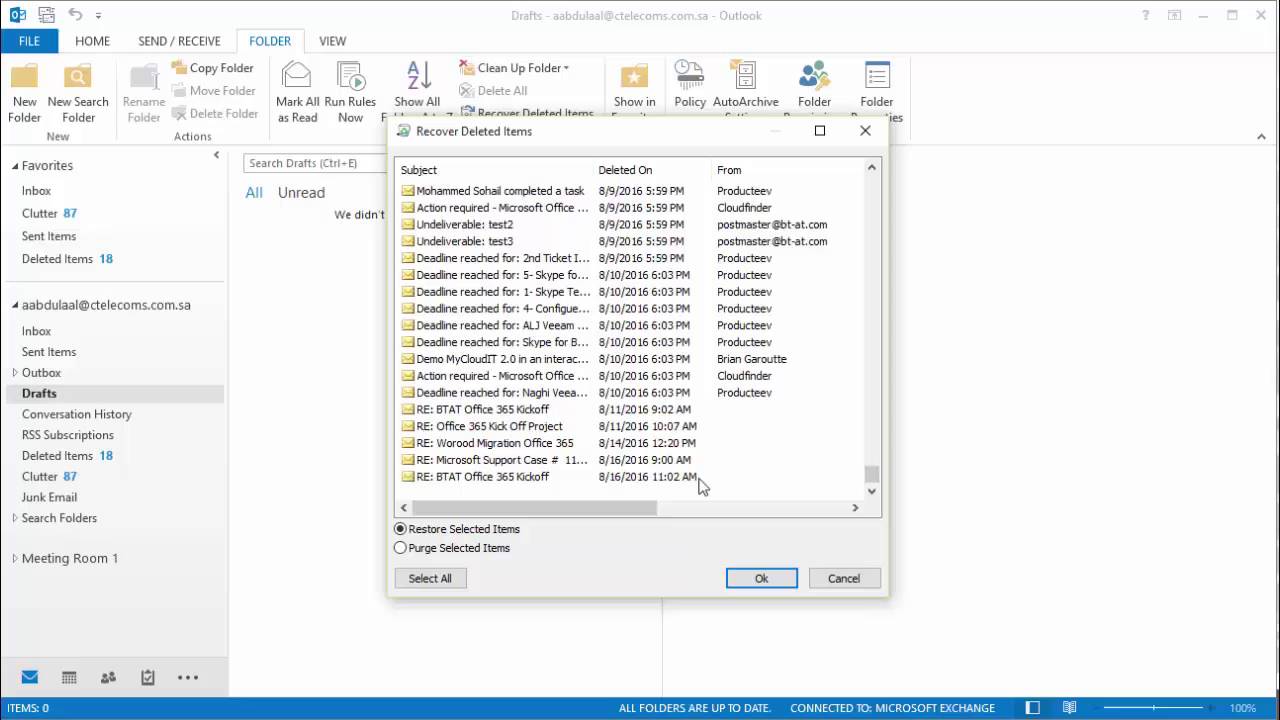Click the navigation options ellipsis icon
This screenshot has height=720, width=1280.
coord(188,677)
